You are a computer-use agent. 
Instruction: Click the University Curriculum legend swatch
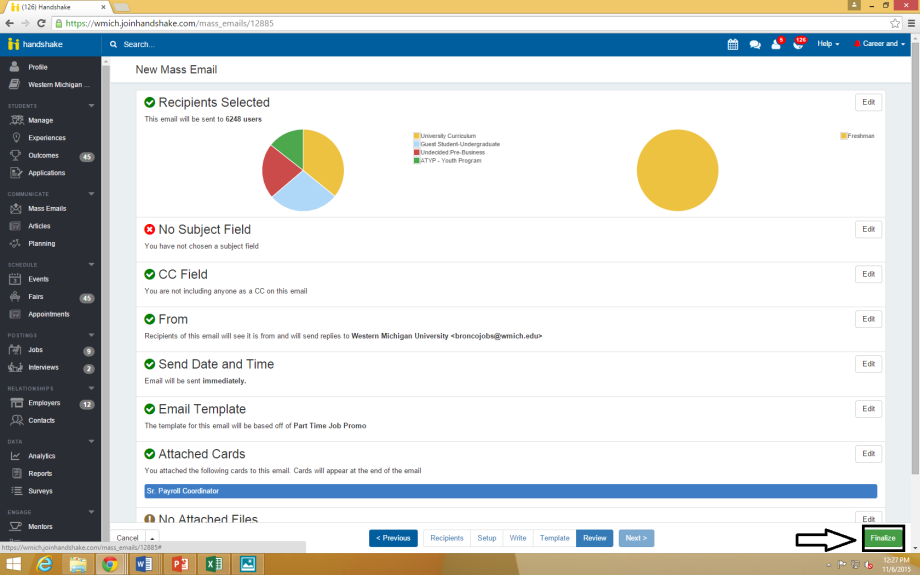417,136
